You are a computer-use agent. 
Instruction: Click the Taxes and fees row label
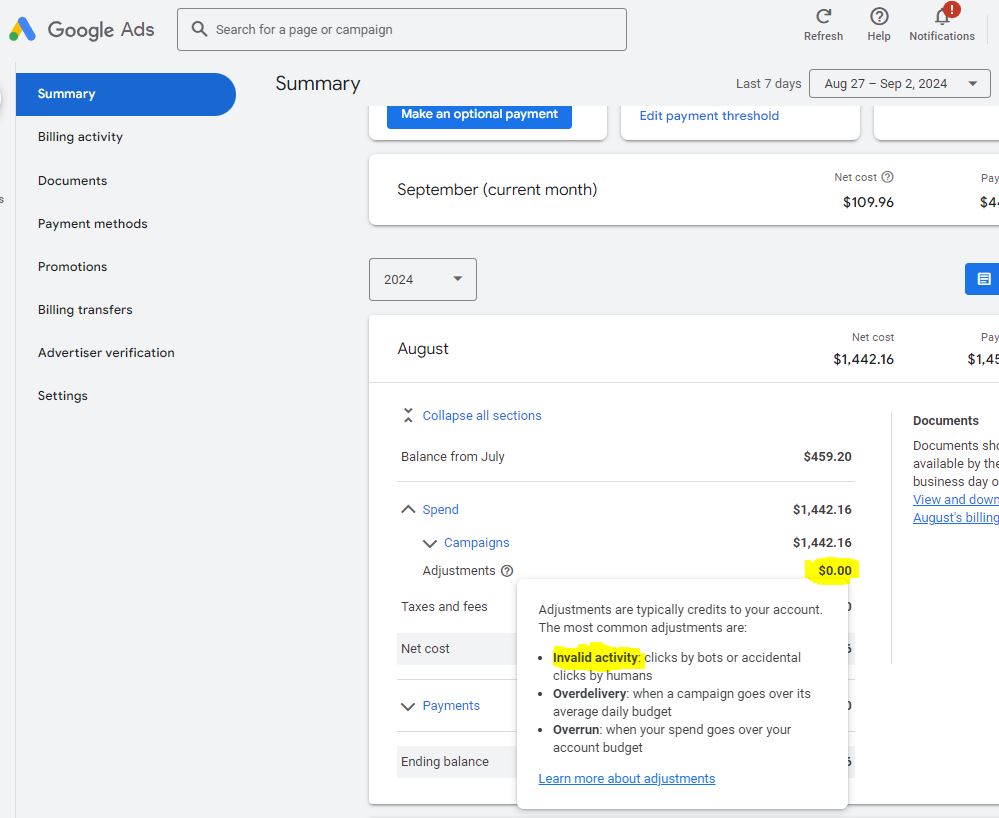tap(444, 606)
